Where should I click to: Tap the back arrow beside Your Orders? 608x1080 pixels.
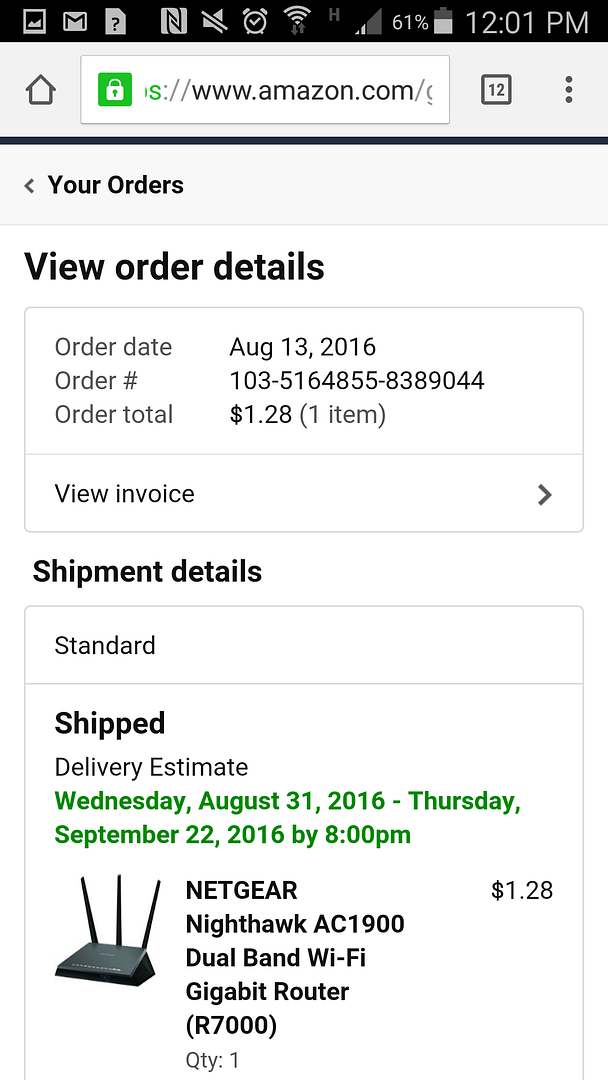pos(30,186)
